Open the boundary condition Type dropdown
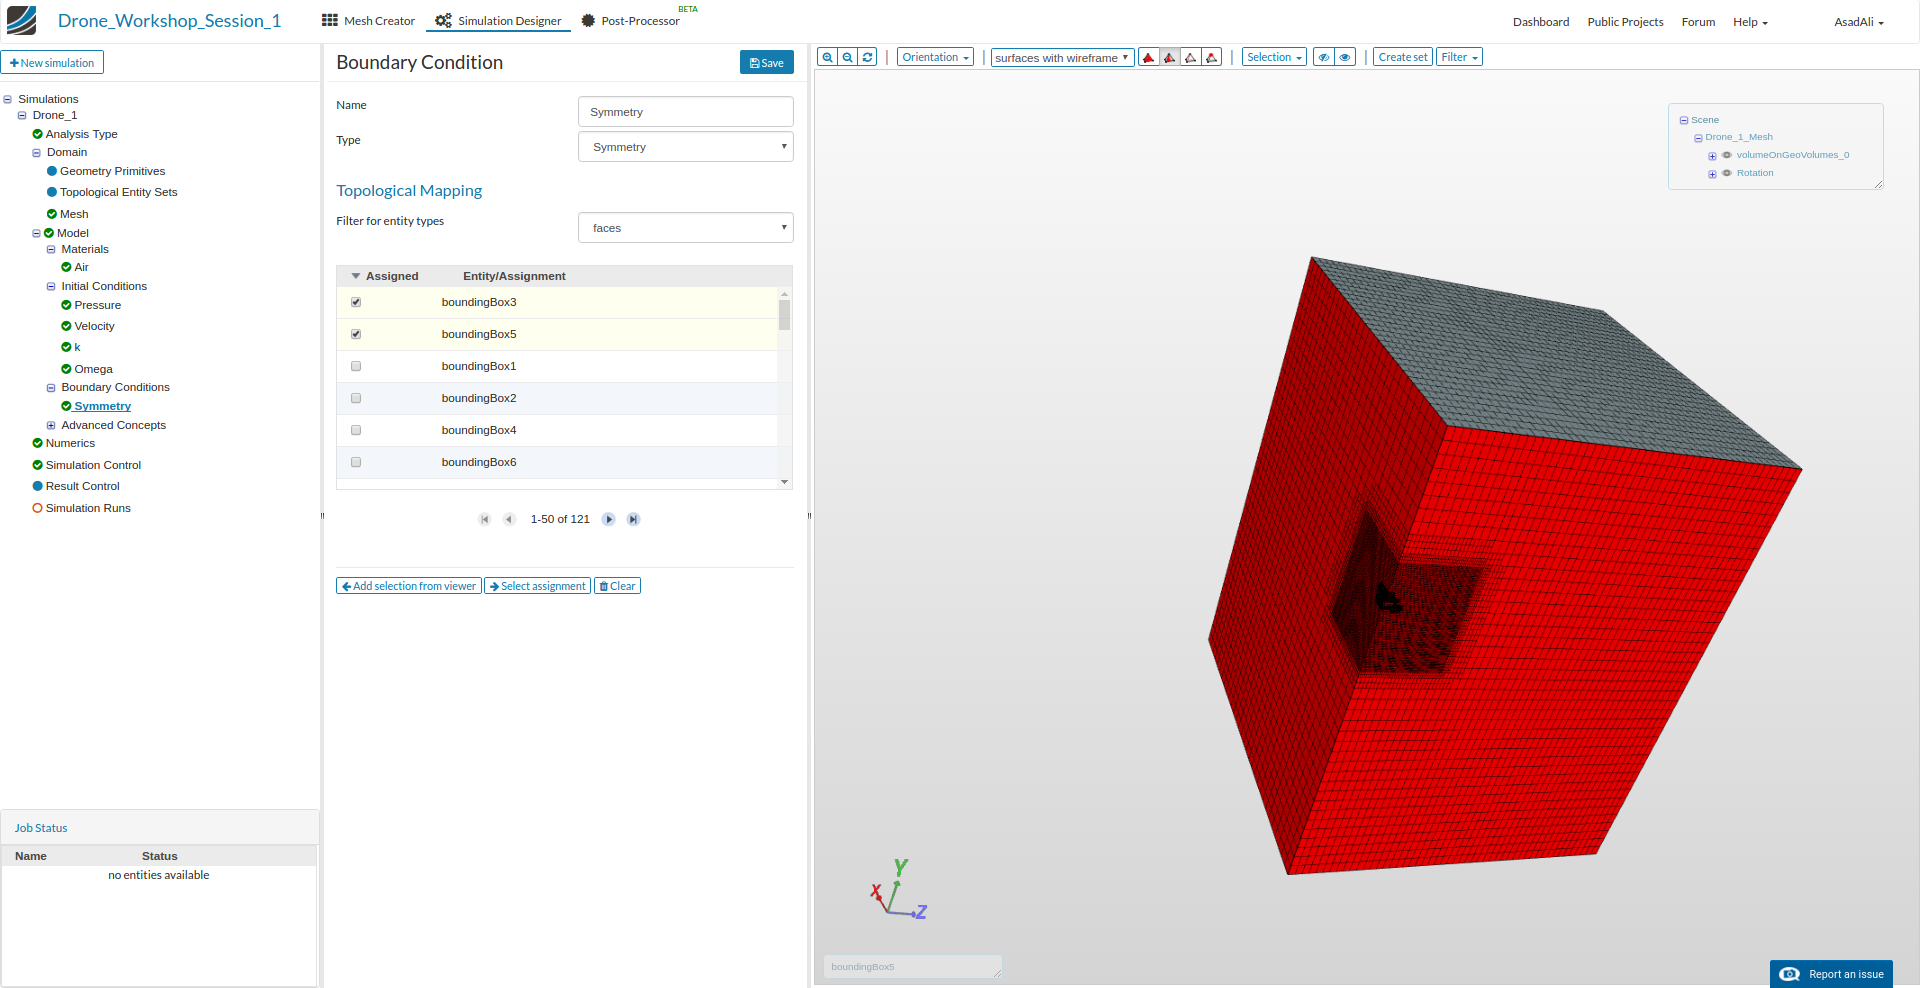Image resolution: width=1920 pixels, height=988 pixels. [686, 147]
